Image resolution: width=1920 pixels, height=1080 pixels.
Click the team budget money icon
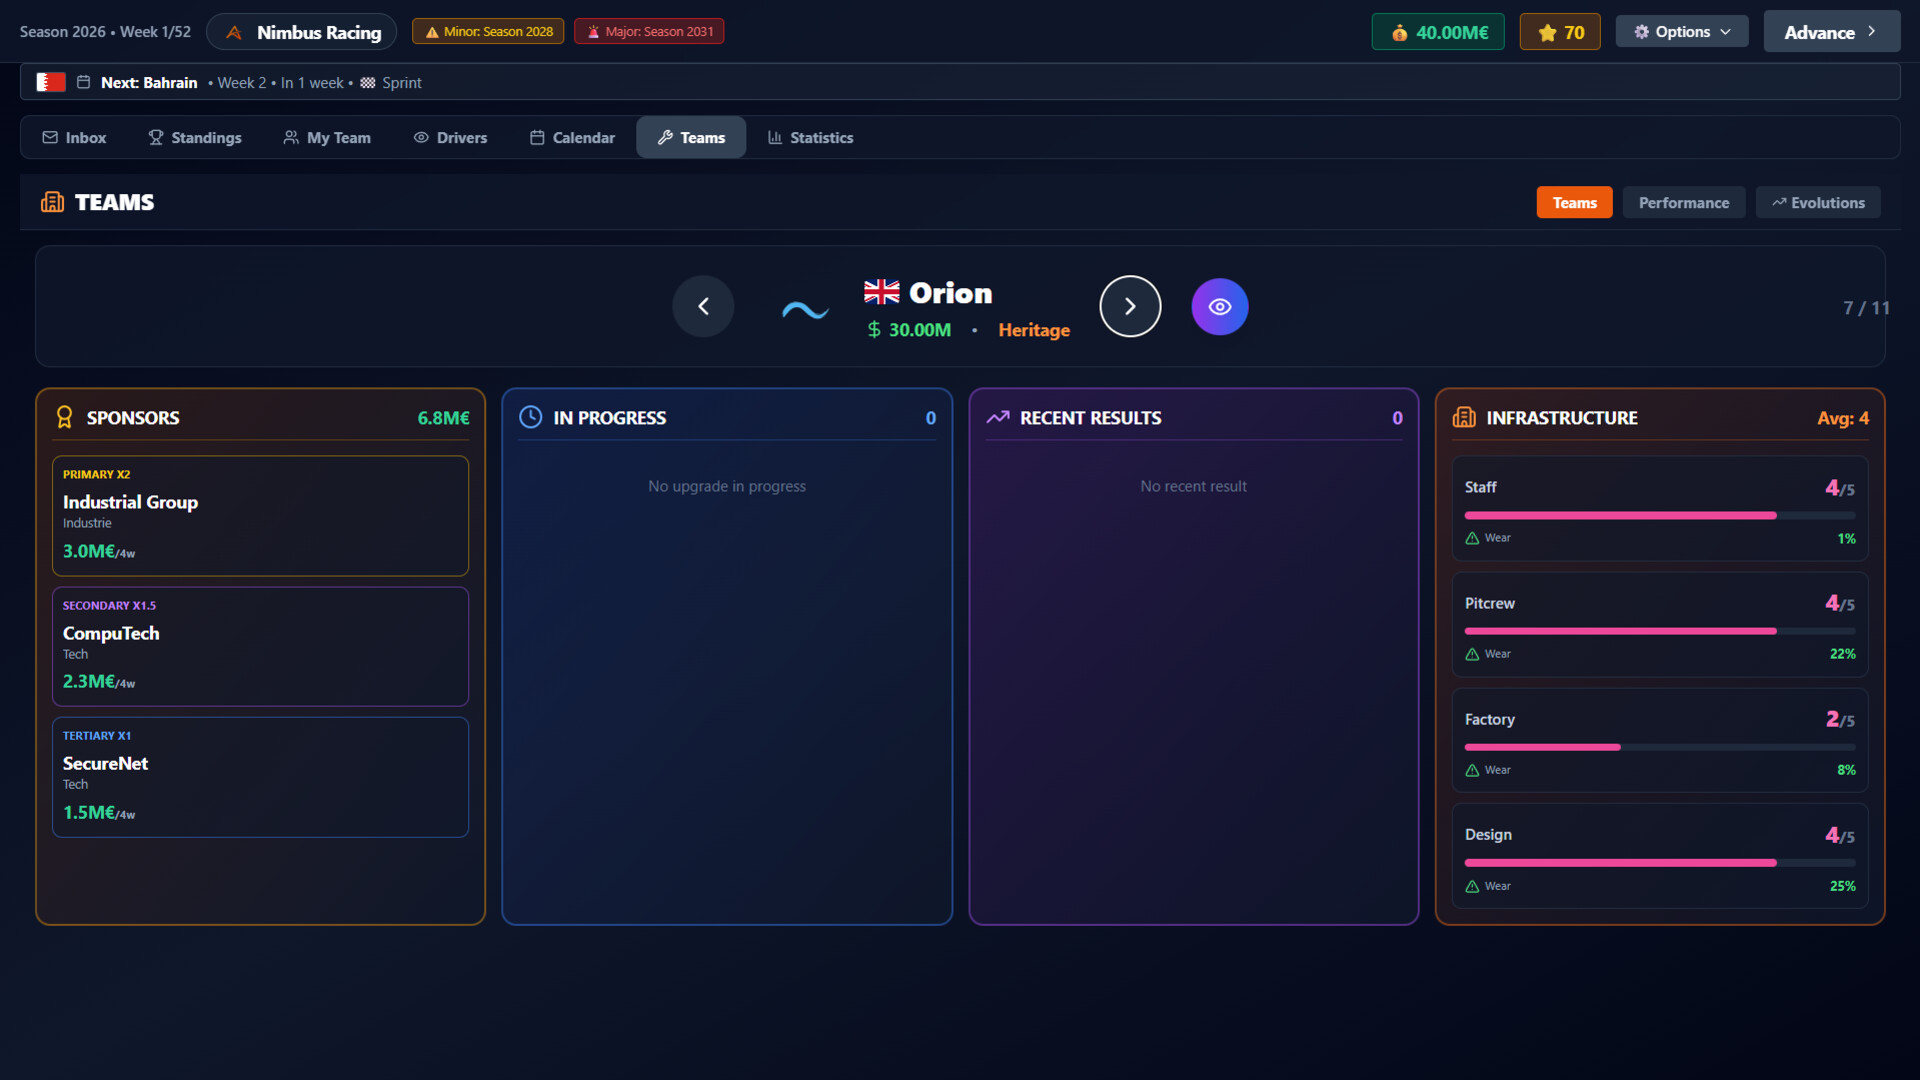pos(1398,31)
